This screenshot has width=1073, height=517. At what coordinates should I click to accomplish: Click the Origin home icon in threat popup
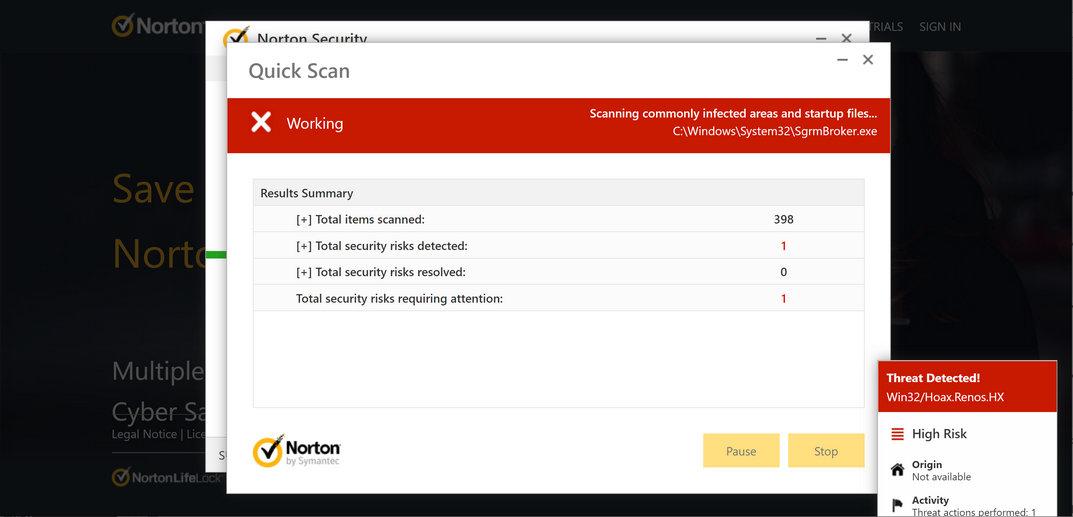(x=898, y=470)
